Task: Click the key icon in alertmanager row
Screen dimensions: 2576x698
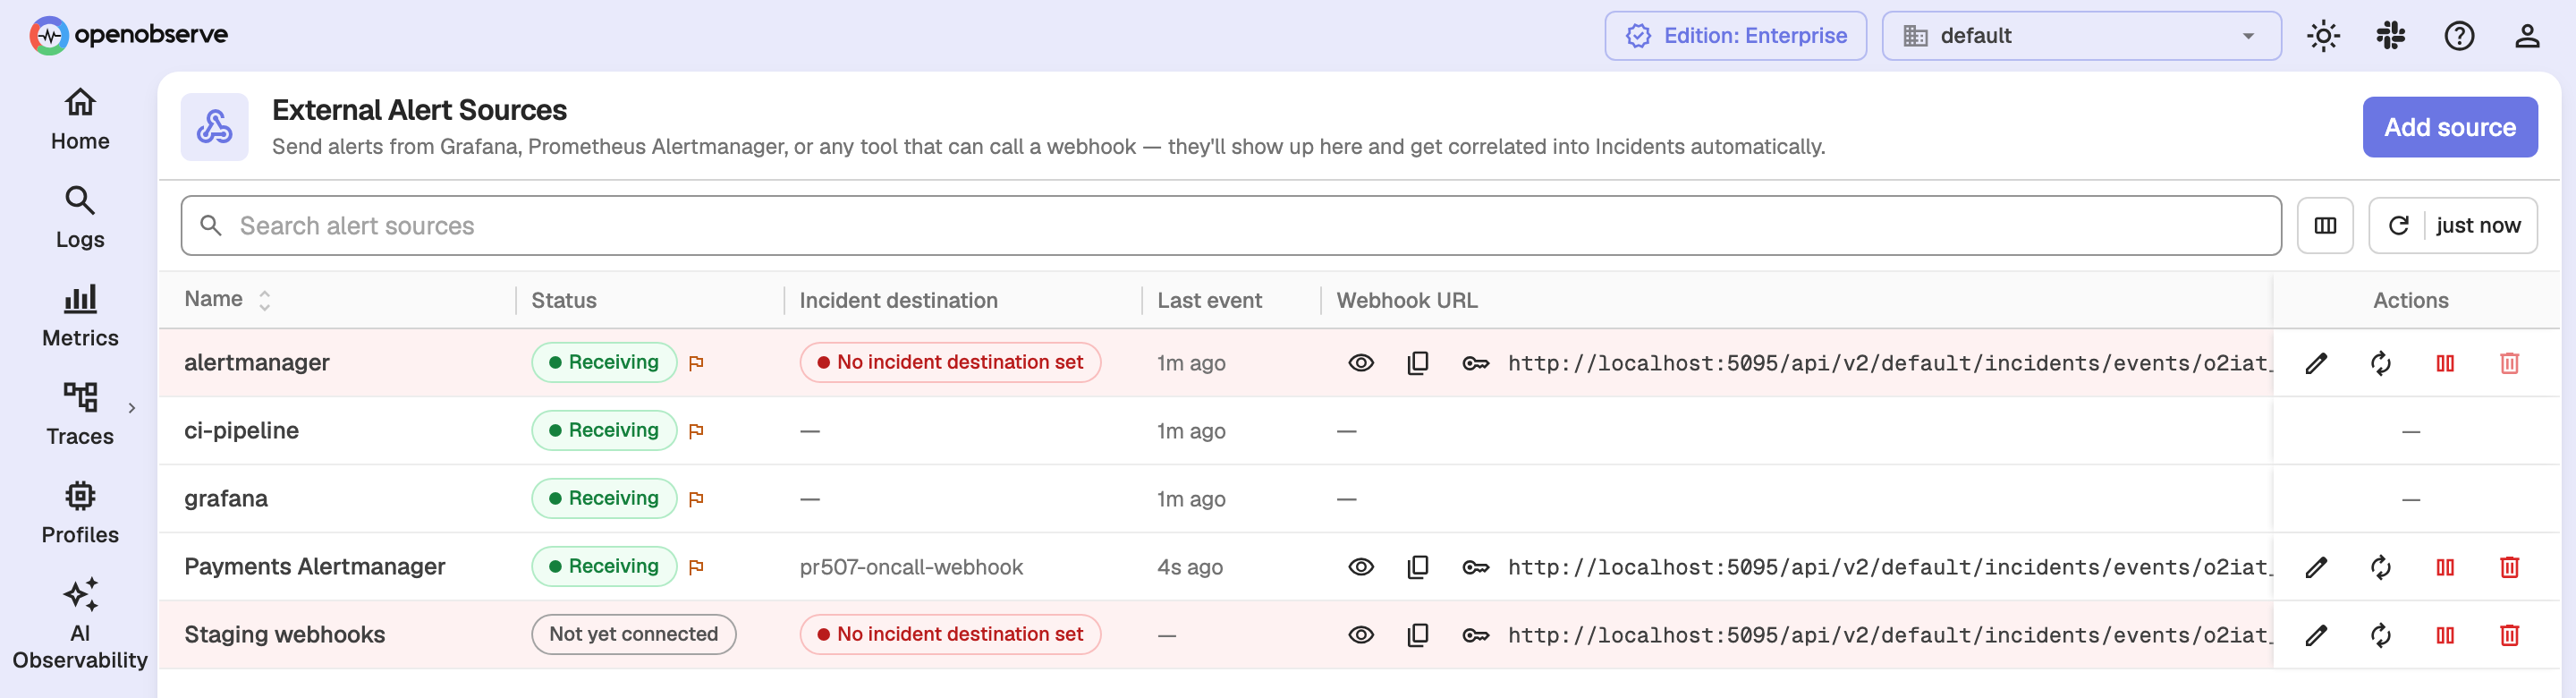Action: coord(1475,363)
